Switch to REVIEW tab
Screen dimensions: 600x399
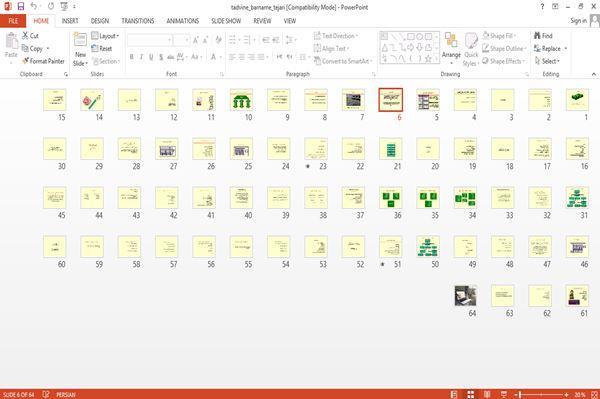tap(262, 21)
